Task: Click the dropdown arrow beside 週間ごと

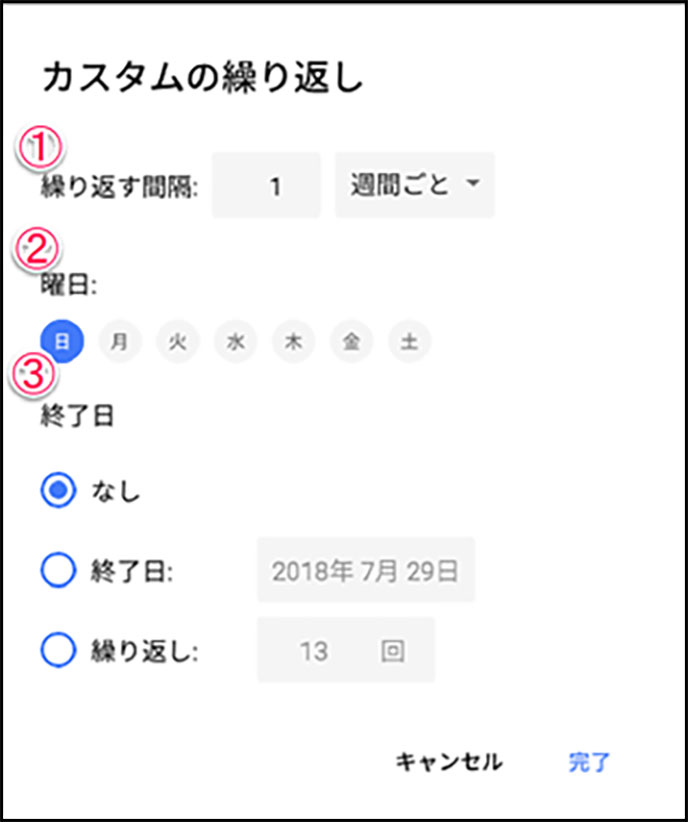Action: pyautogui.click(x=472, y=183)
